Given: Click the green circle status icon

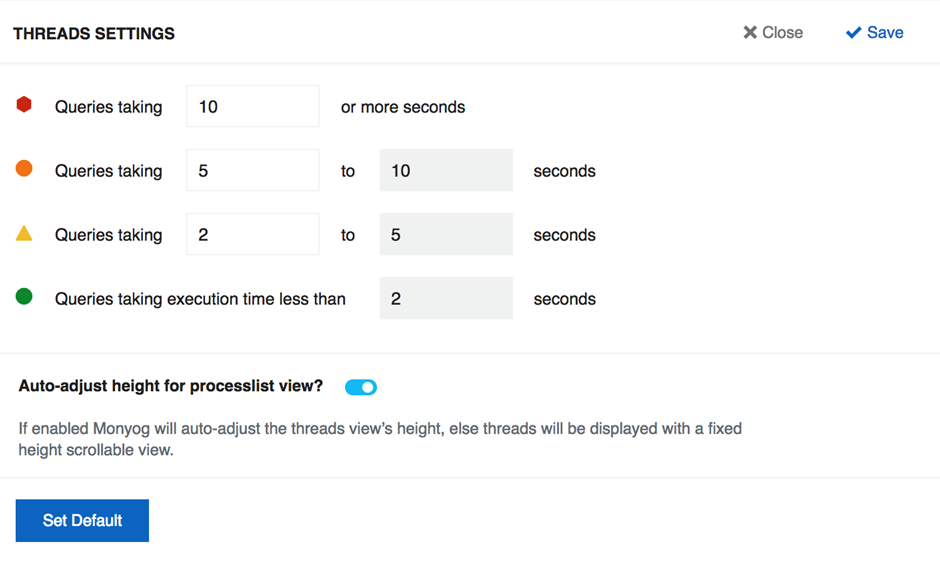Looking at the screenshot, I should (x=24, y=297).
